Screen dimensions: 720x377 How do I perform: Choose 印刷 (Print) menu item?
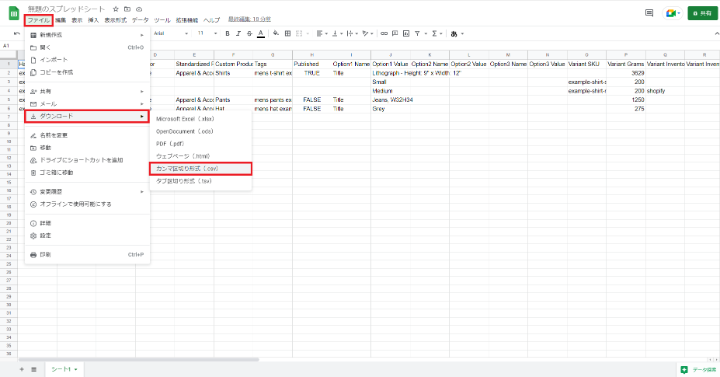pos(87,254)
